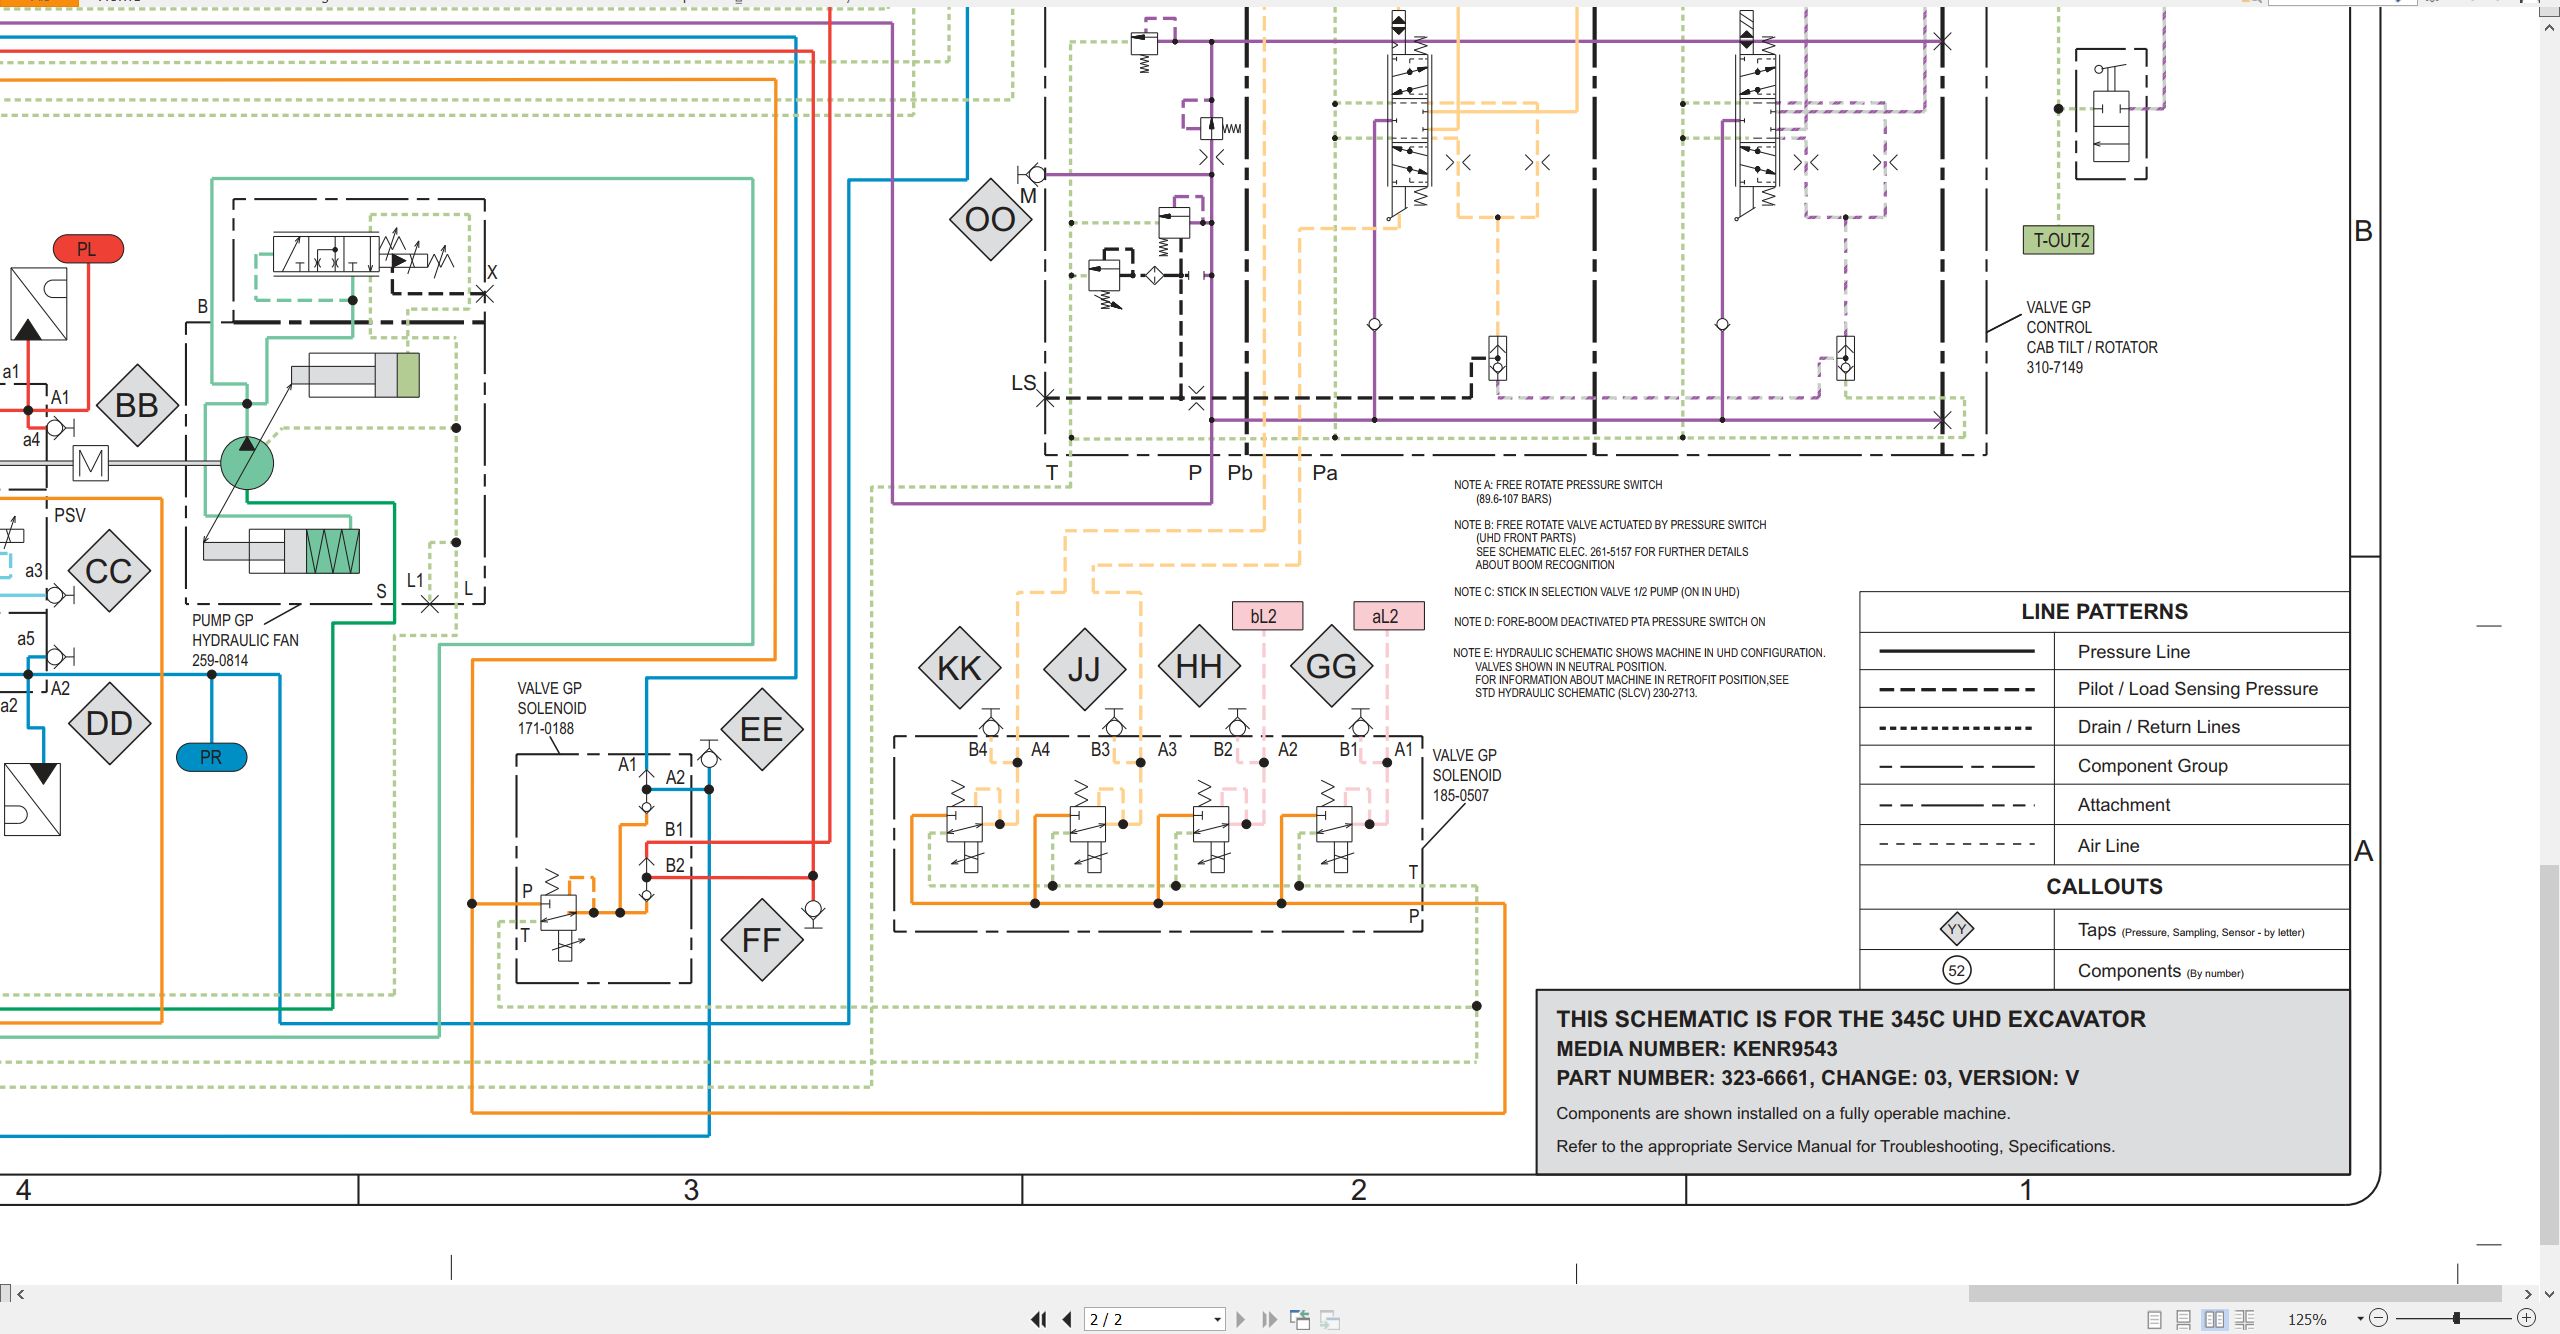Click the blue PR port label
The height and width of the screenshot is (1334, 2560).
pos(211,757)
